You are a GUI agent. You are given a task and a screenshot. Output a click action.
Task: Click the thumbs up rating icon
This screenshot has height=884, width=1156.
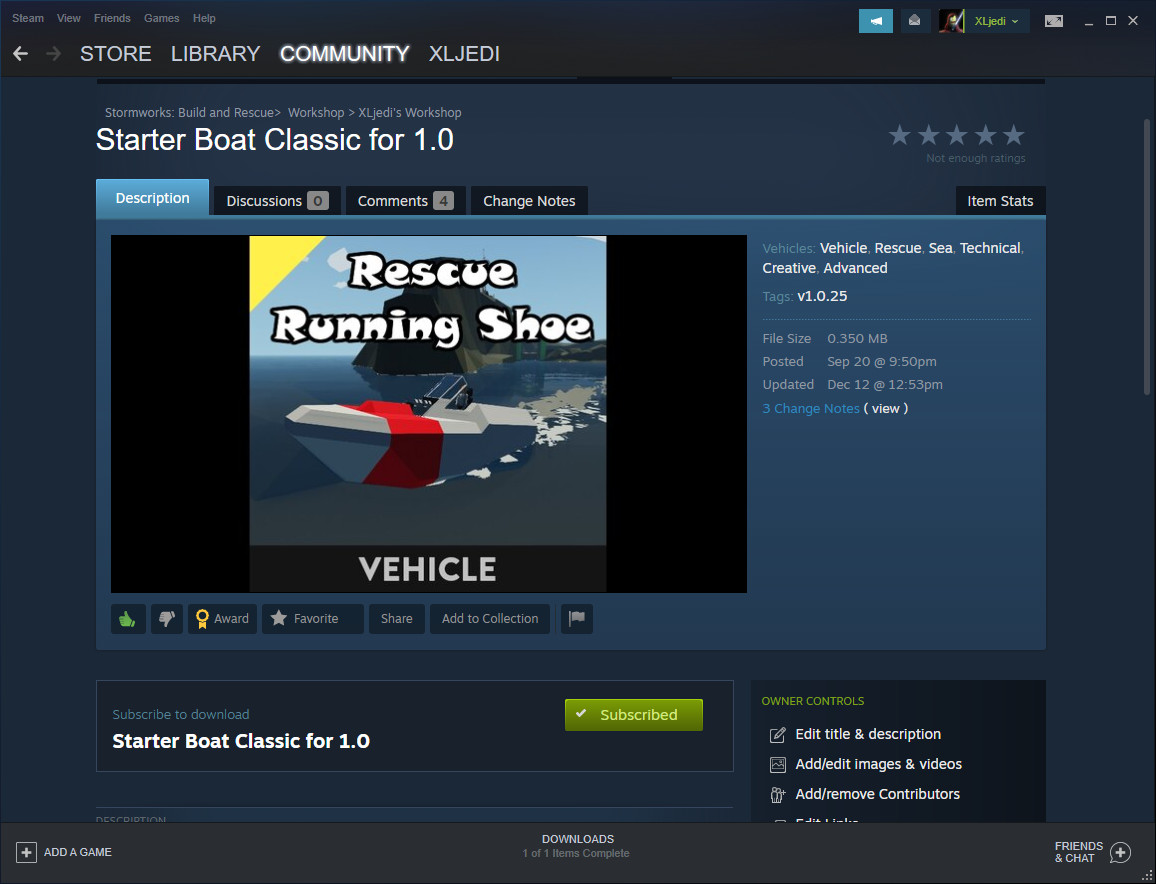point(128,619)
